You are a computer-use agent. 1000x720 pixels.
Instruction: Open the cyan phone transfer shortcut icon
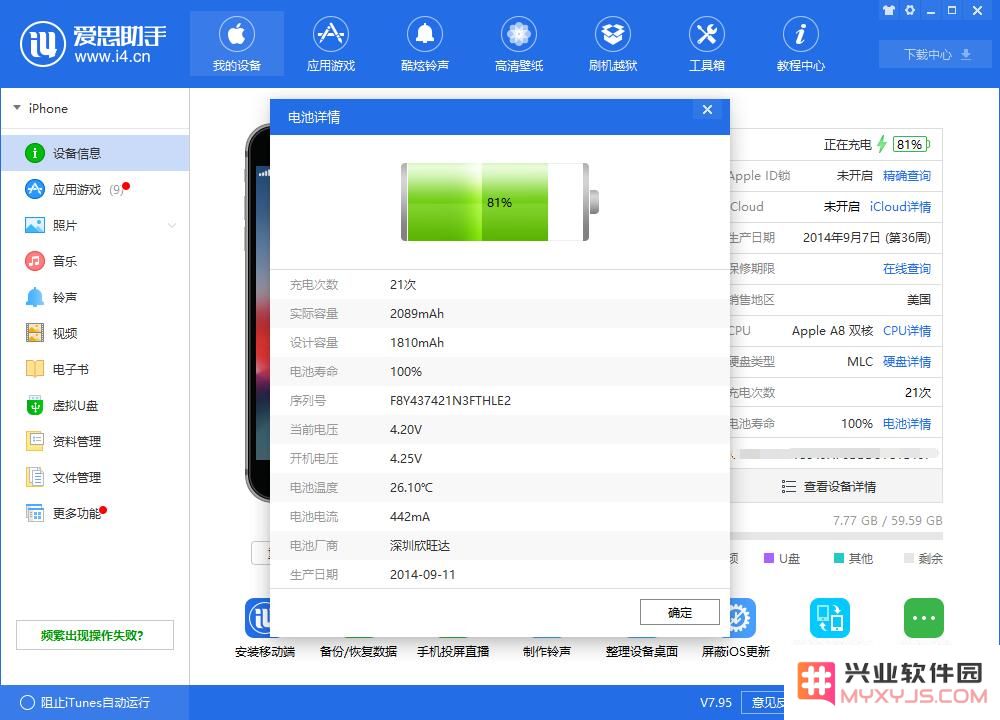coord(830,617)
